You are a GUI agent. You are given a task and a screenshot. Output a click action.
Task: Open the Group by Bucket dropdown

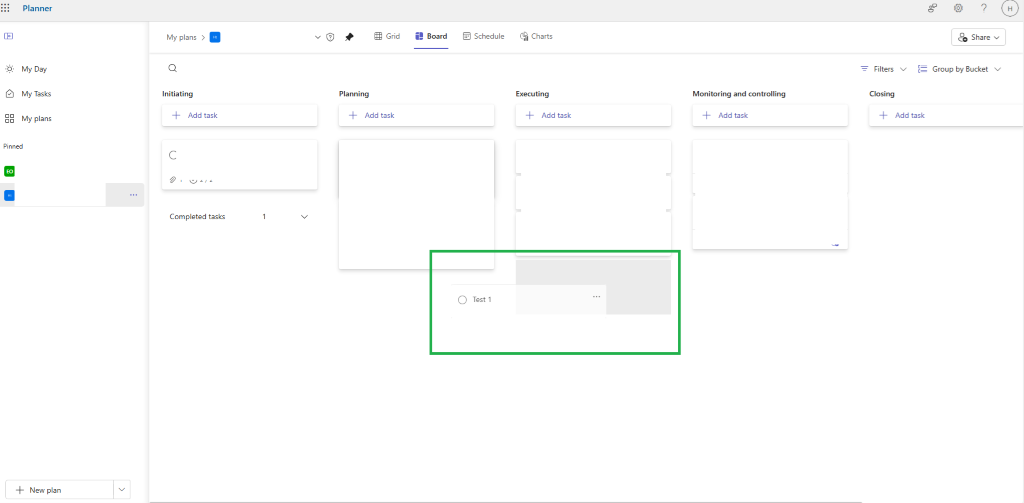[959, 69]
